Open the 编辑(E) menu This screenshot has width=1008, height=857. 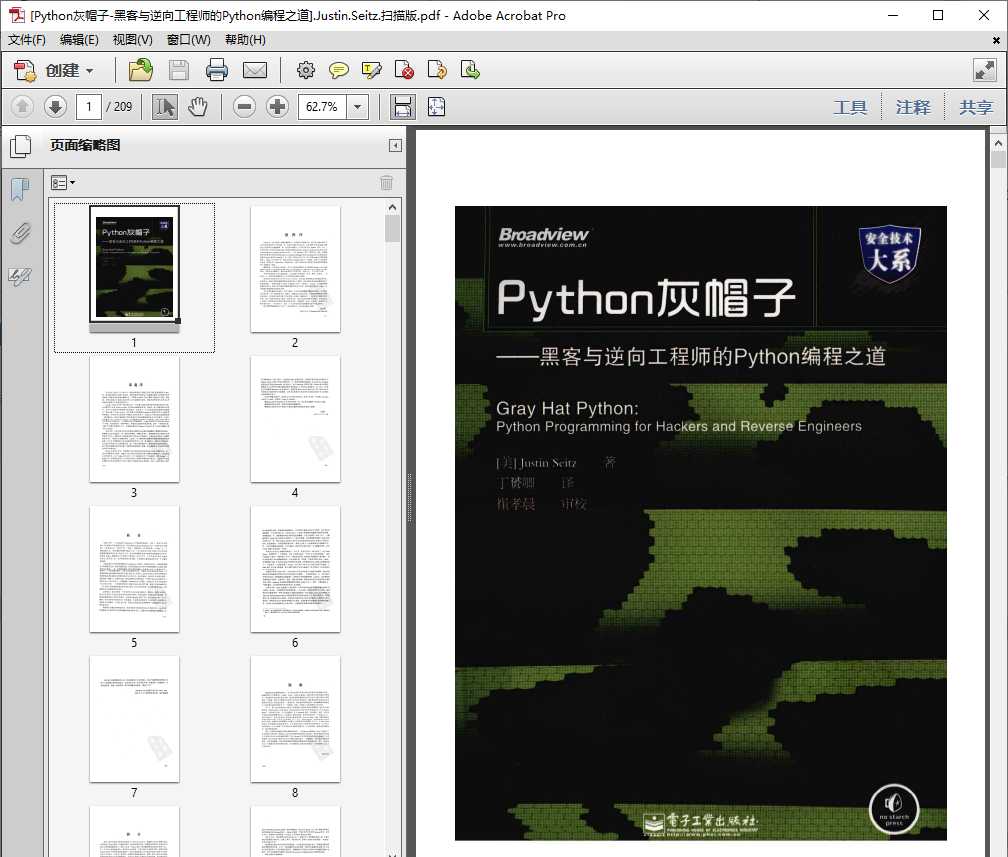tap(79, 40)
